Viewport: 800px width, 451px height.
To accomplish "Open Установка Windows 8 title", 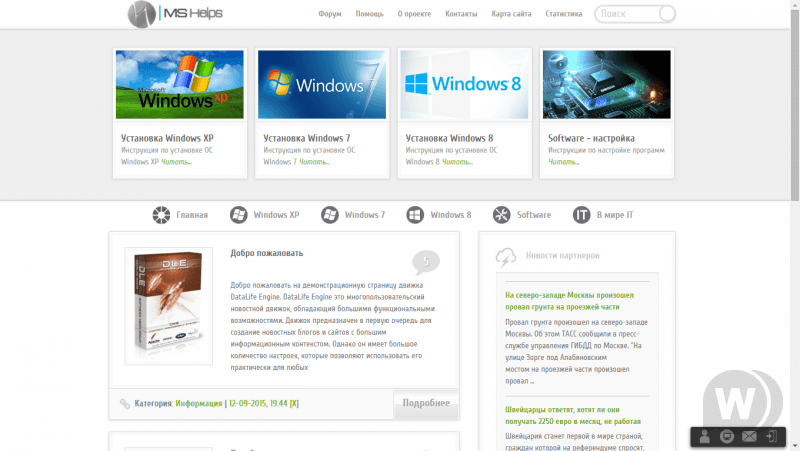I will tap(449, 138).
